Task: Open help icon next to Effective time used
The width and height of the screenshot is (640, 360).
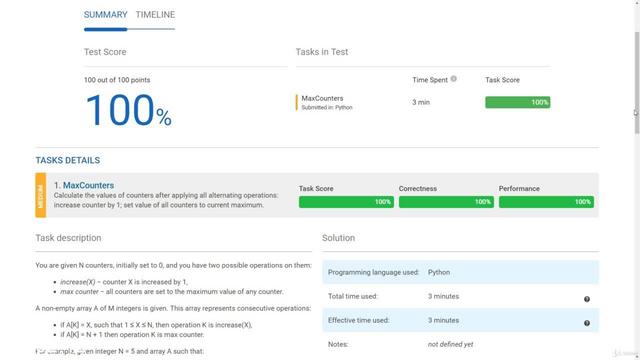Action: (587, 323)
